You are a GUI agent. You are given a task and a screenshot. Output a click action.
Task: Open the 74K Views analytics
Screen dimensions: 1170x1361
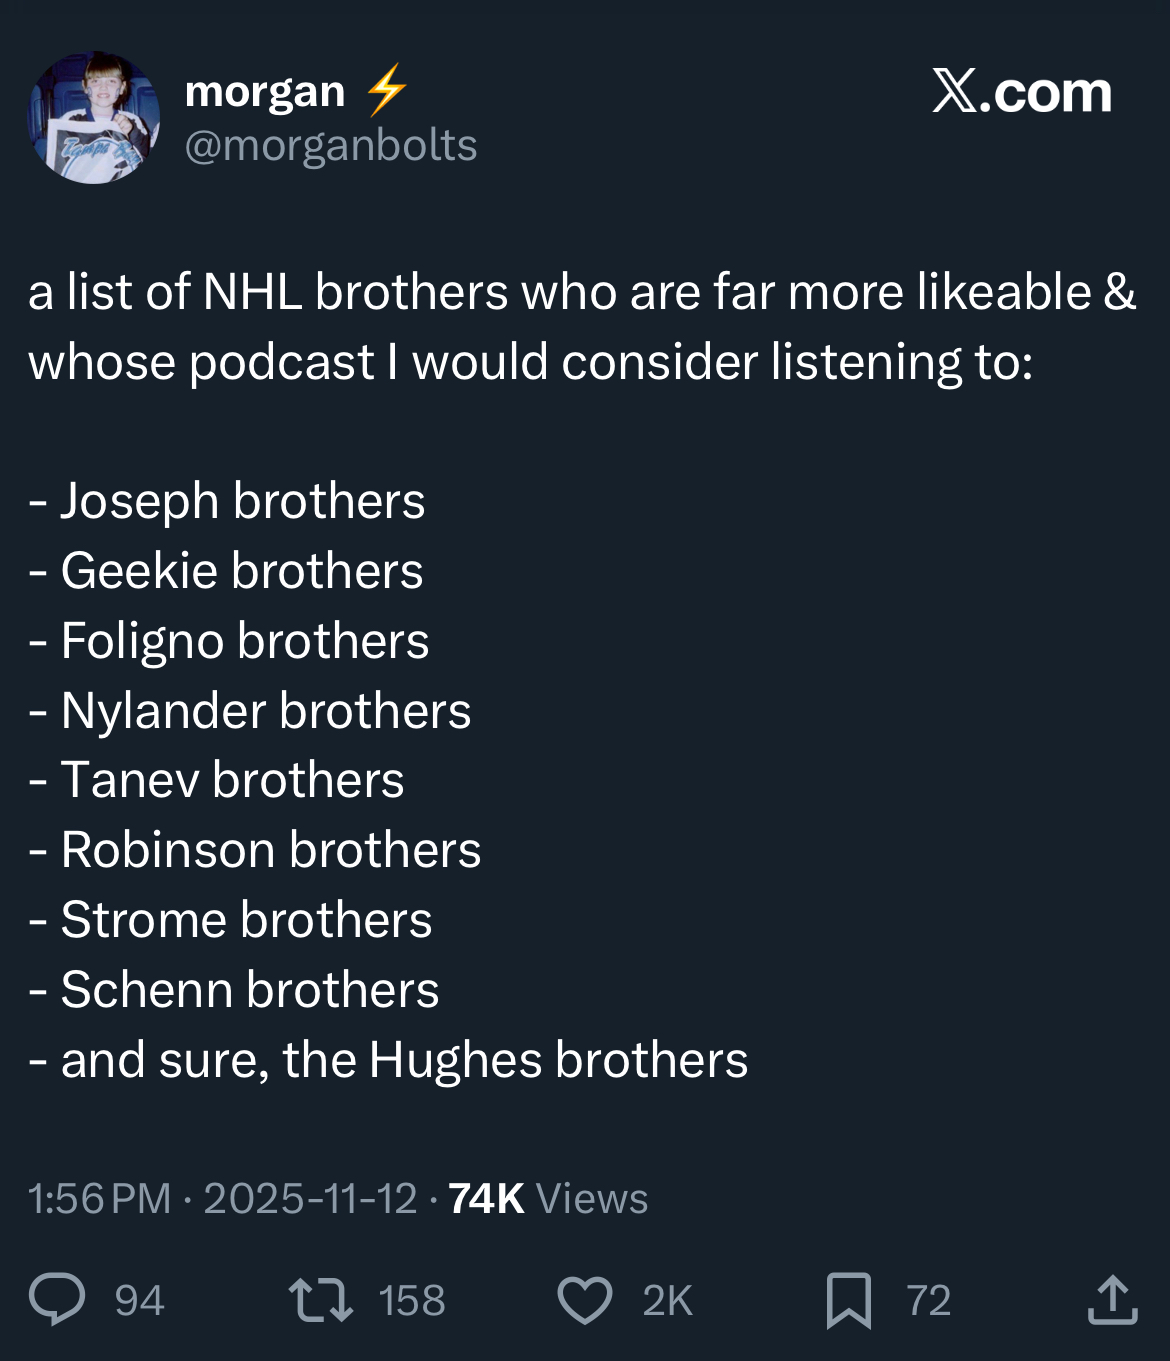pos(548,1199)
